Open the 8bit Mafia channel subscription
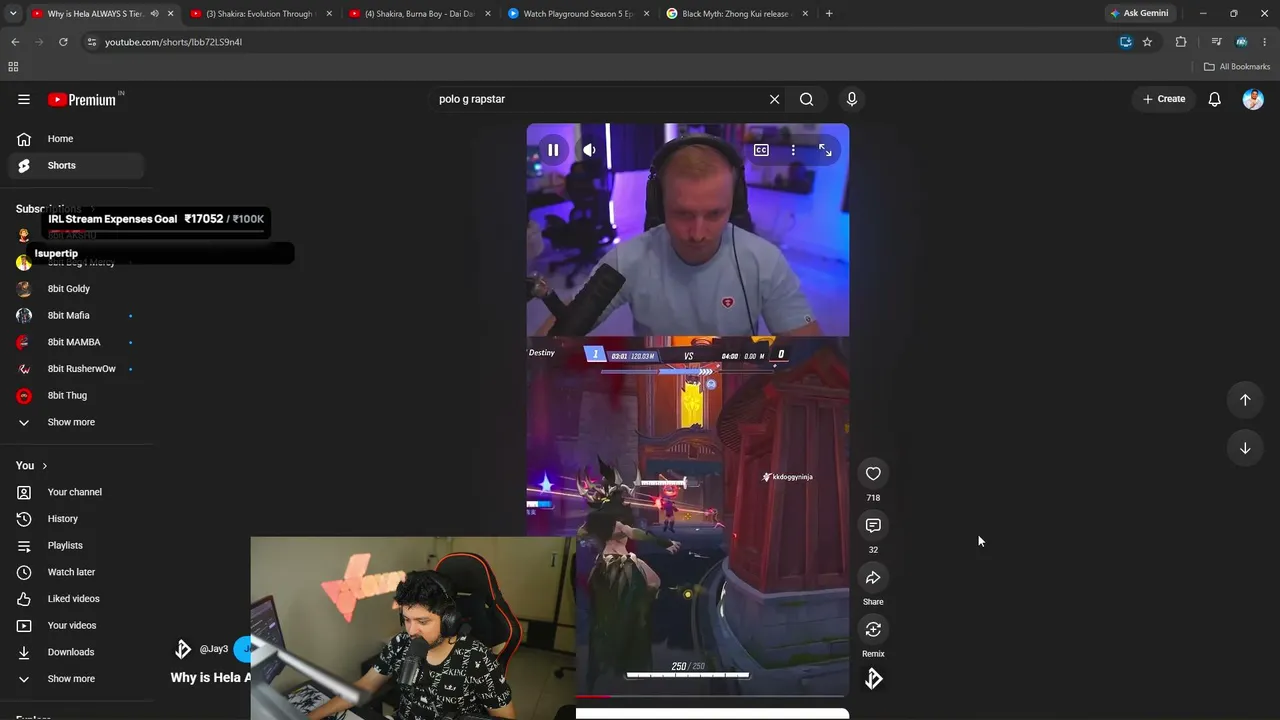Image resolution: width=1280 pixels, height=720 pixels. pos(76,315)
